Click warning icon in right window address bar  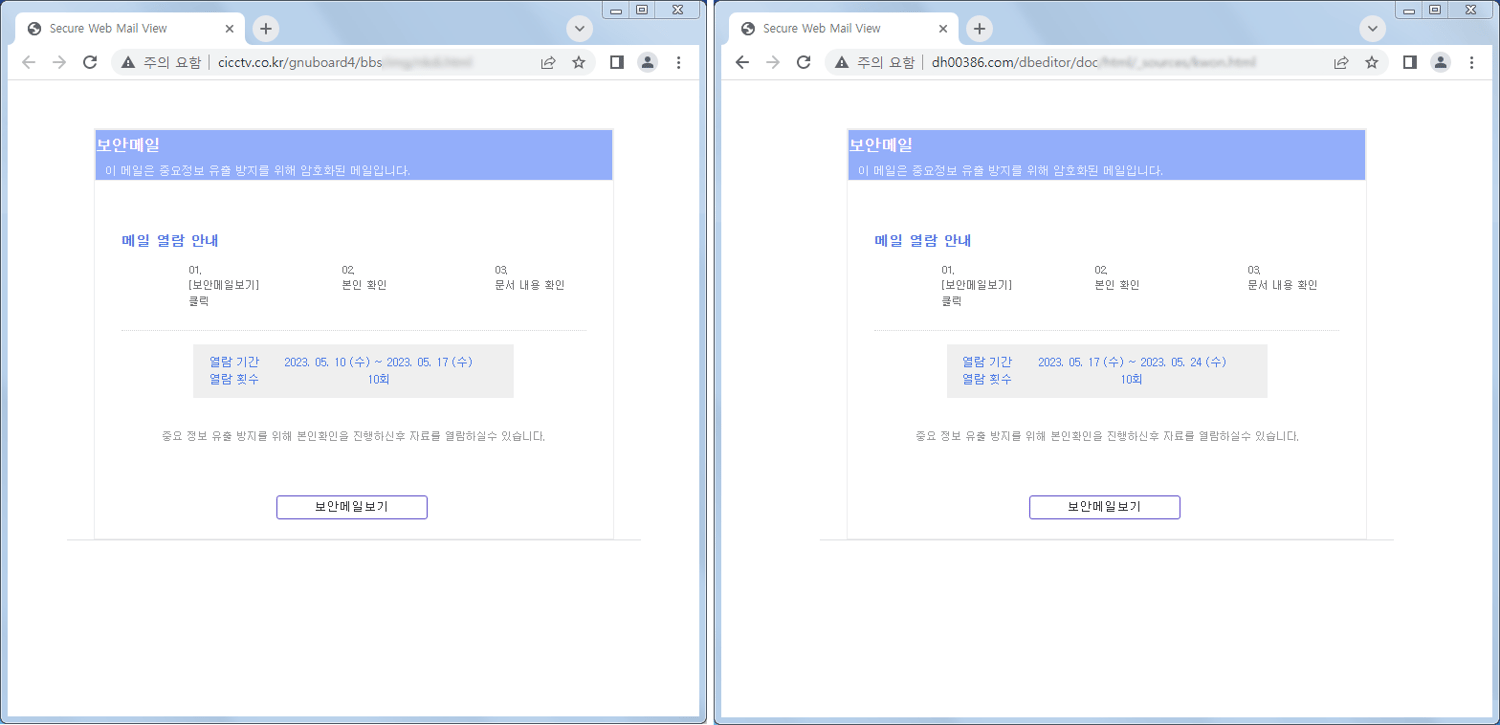(x=842, y=62)
